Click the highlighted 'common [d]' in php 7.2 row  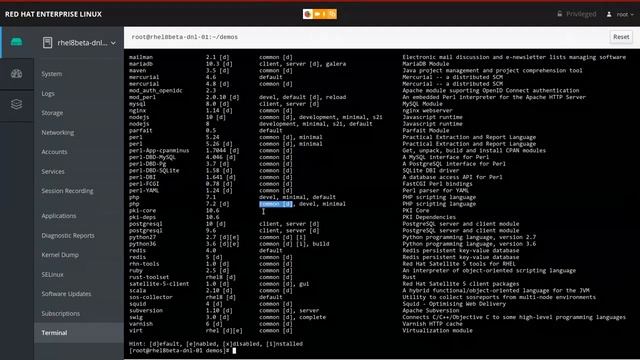(276, 204)
